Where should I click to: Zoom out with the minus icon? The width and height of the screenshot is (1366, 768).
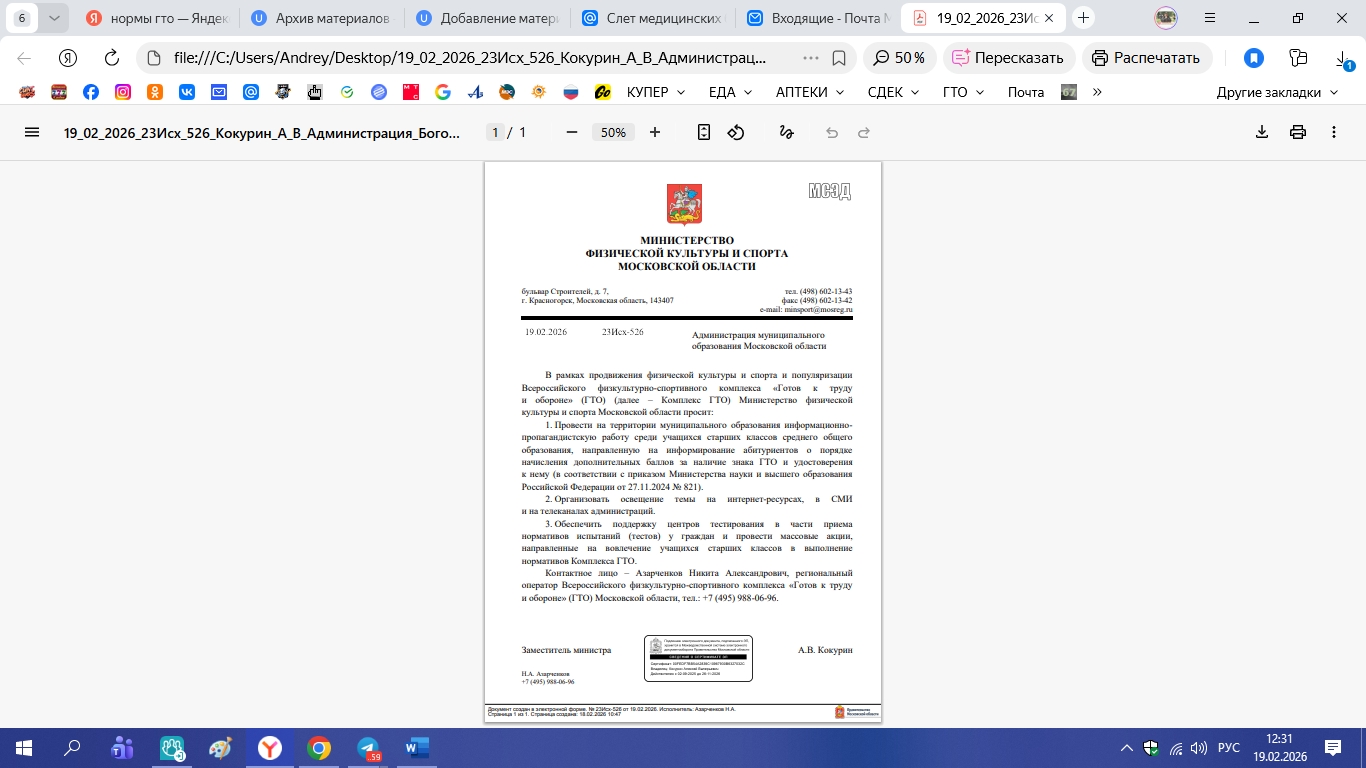(572, 132)
